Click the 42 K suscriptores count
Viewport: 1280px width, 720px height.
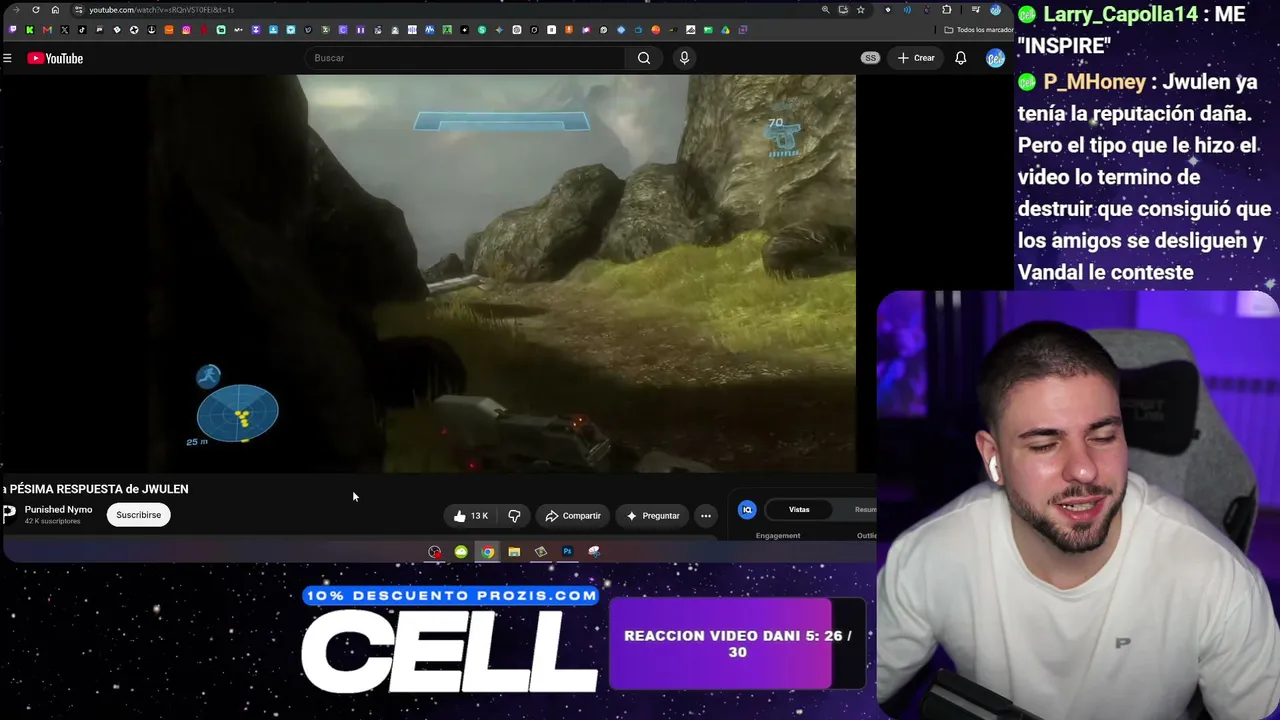point(52,521)
